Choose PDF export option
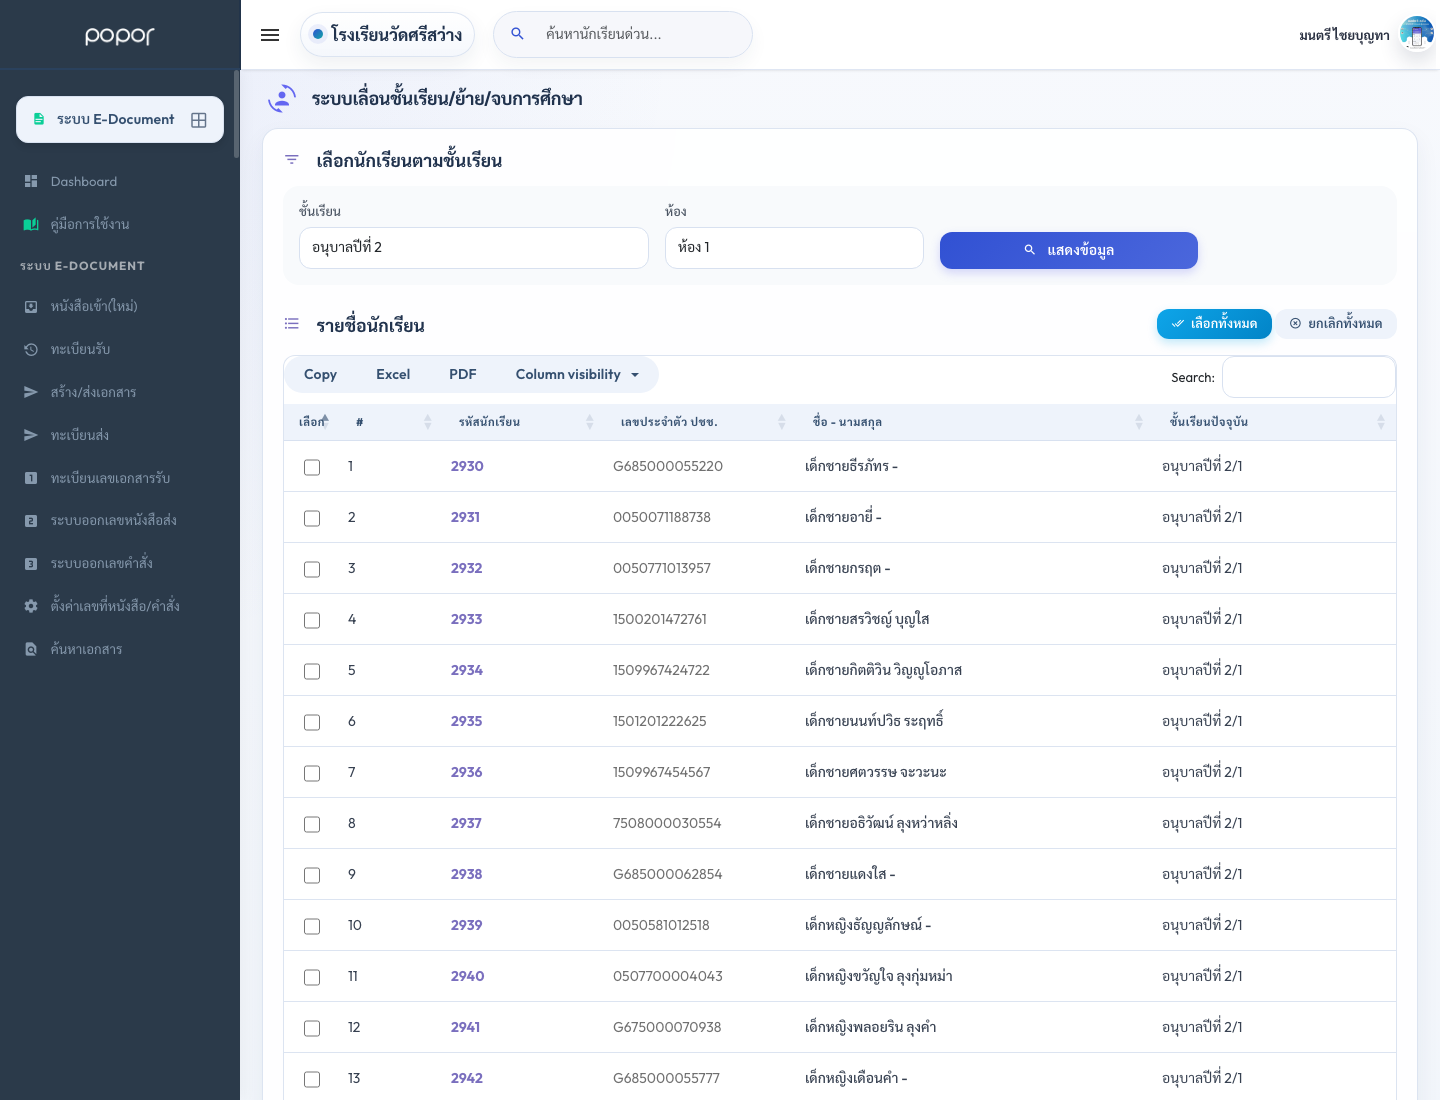The width and height of the screenshot is (1440, 1100). (462, 374)
